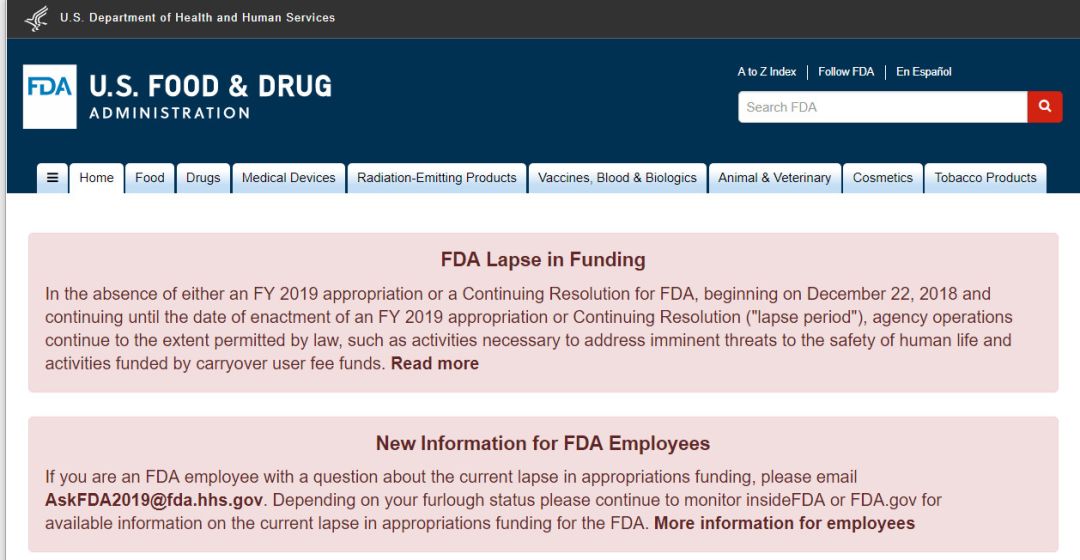Click the FDA logo icon
The height and width of the screenshot is (560, 1080).
pyautogui.click(x=49, y=96)
